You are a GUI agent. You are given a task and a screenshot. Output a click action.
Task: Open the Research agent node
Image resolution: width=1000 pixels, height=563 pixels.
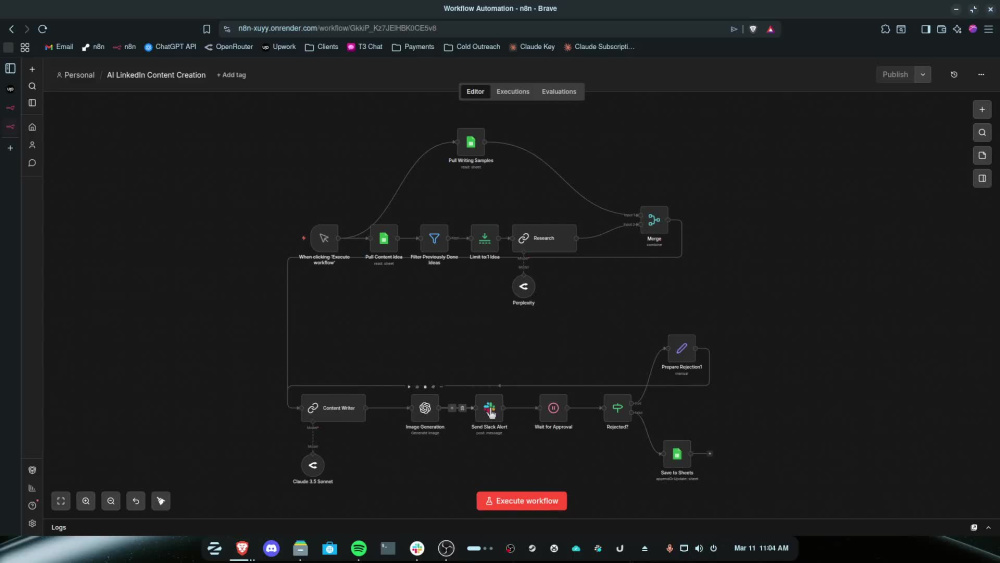544,238
